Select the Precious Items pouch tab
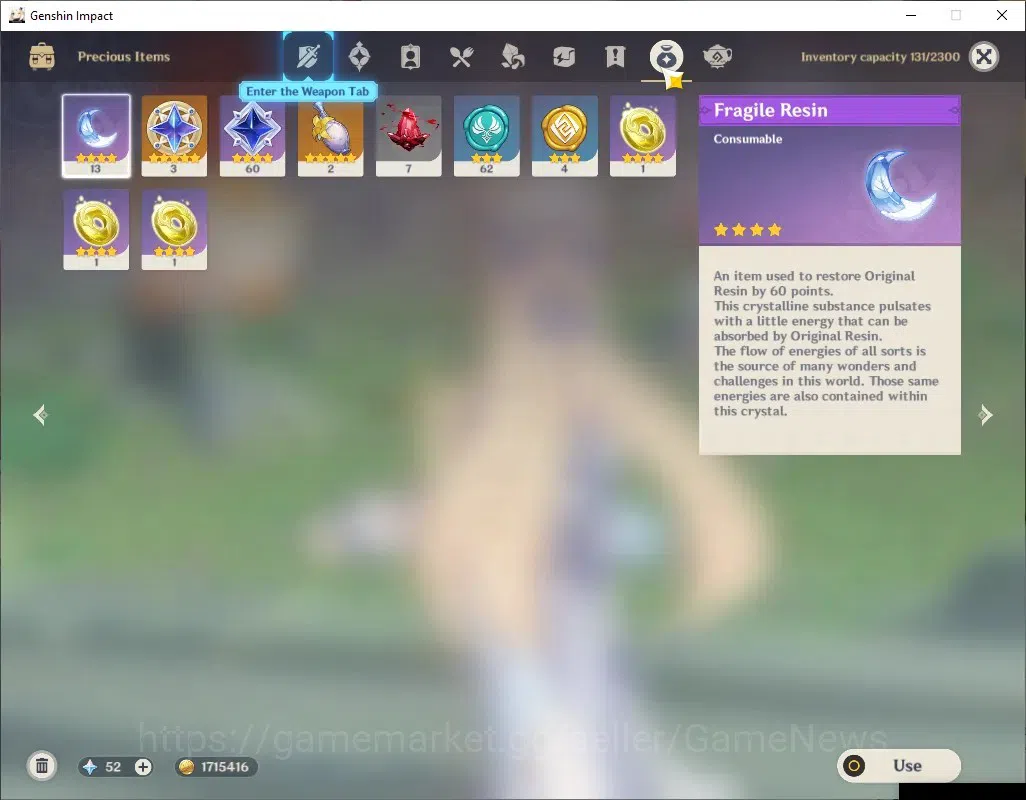This screenshot has width=1026, height=800. pyautogui.click(x=666, y=57)
